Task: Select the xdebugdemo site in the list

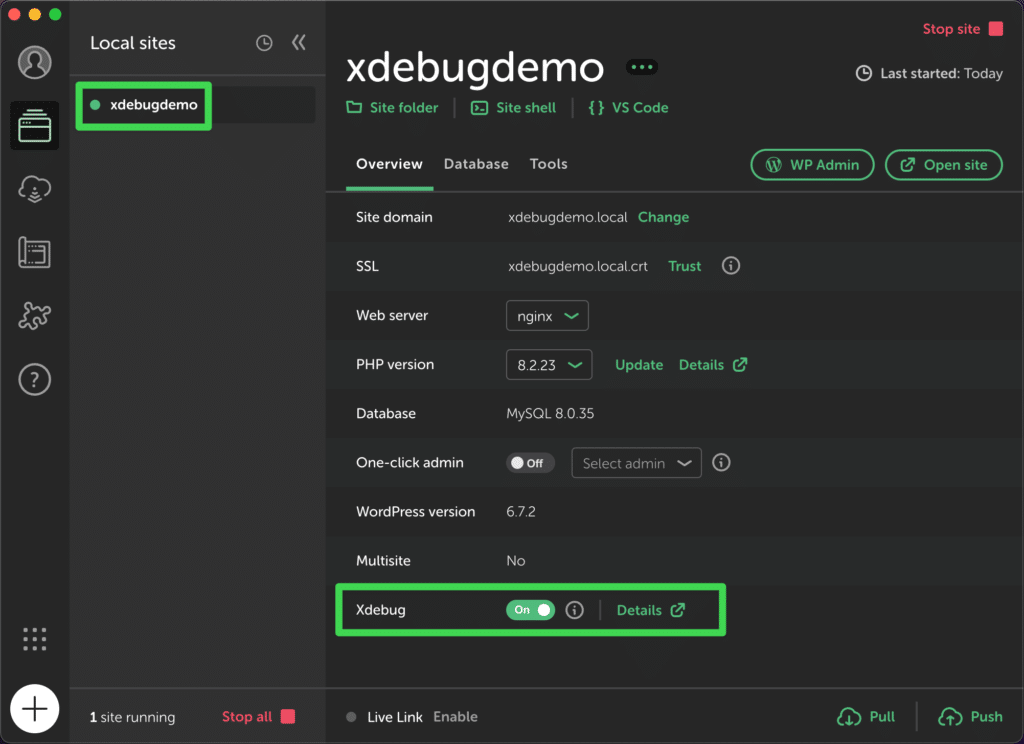Action: click(196, 105)
